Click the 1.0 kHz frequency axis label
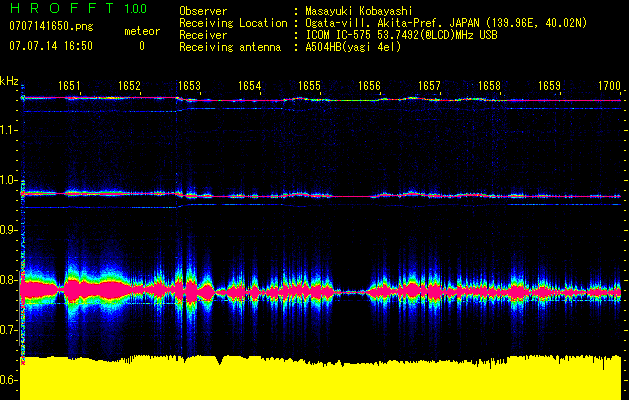 [x=8, y=180]
